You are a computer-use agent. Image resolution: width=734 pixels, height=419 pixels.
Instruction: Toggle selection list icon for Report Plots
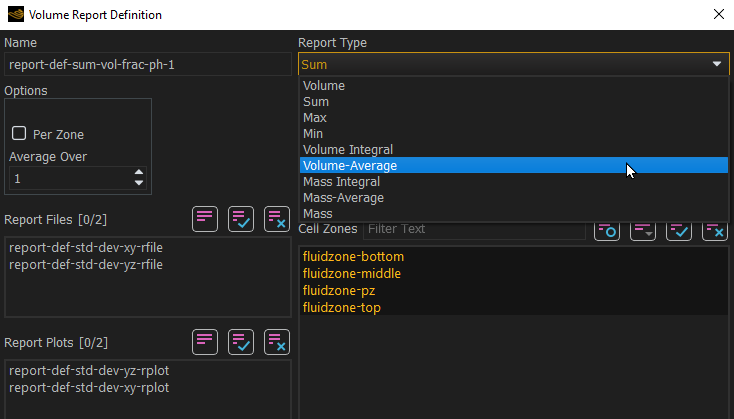click(205, 342)
